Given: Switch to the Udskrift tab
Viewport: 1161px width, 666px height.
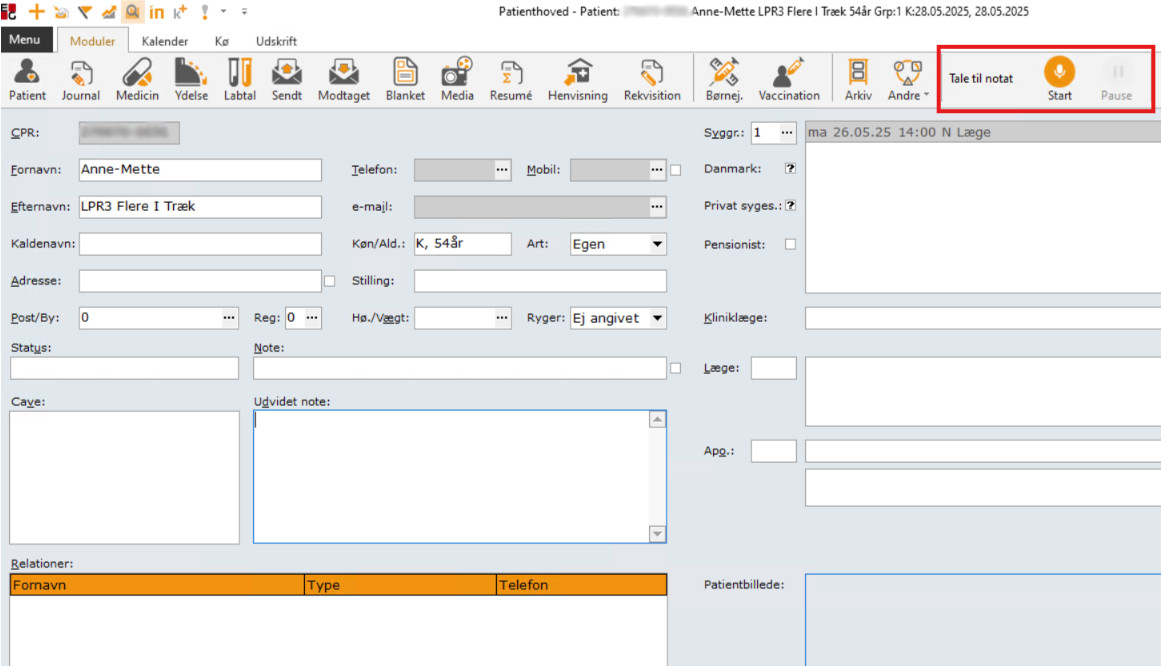Looking at the screenshot, I should coord(276,41).
